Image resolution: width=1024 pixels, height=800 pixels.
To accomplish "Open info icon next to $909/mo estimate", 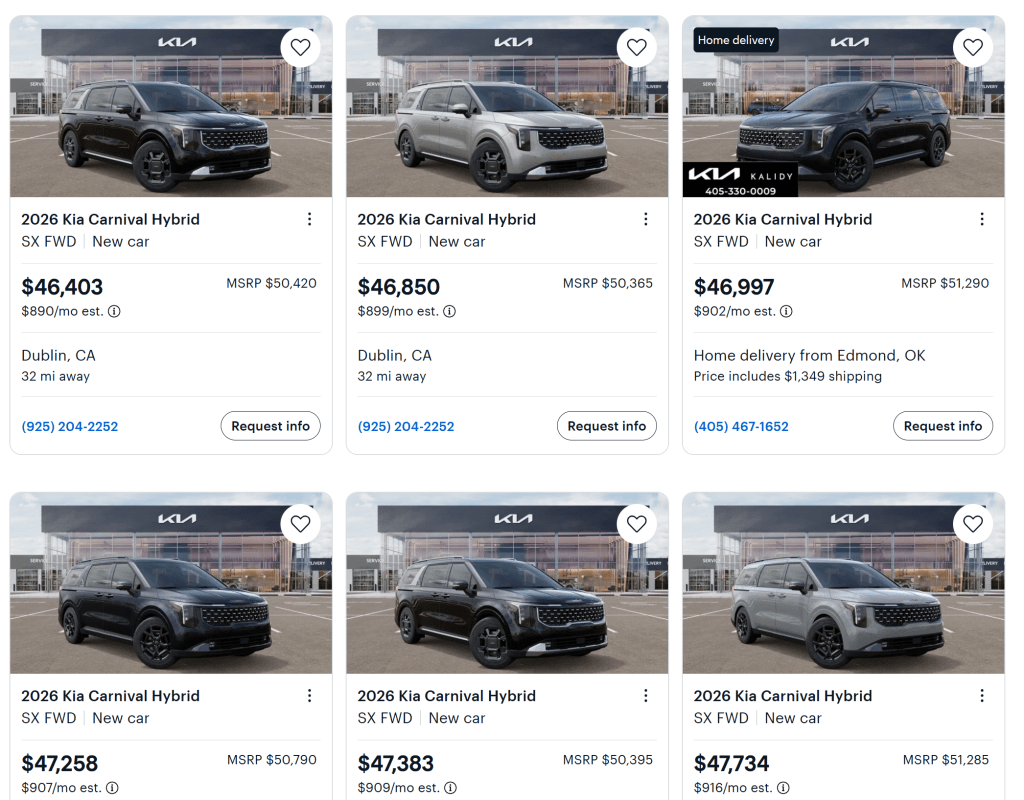I will tap(449, 788).
